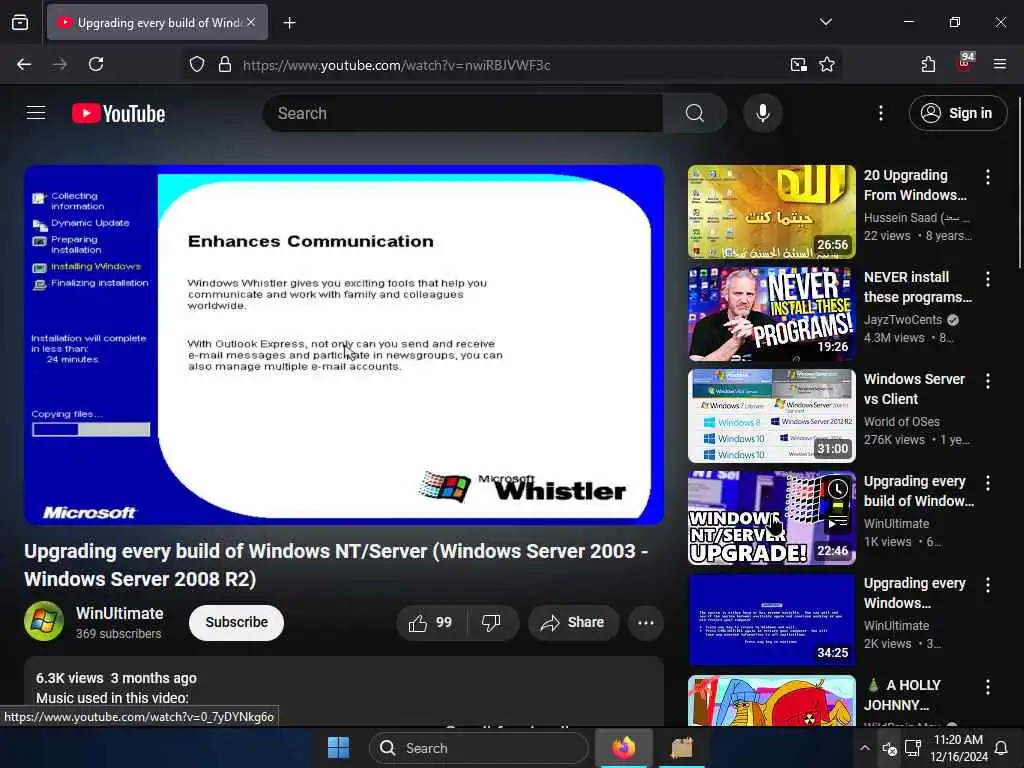Open tracking protection shield icon
The width and height of the screenshot is (1024, 768).
tap(197, 64)
